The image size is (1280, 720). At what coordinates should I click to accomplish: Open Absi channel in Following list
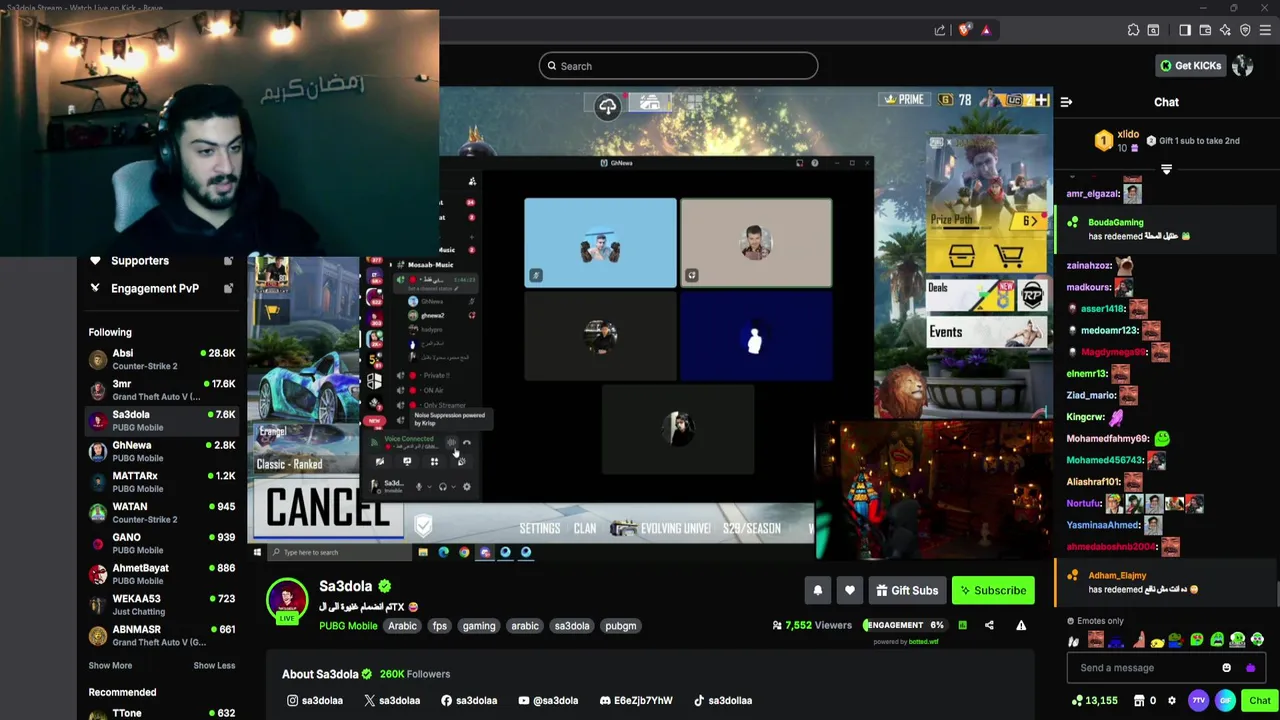[161, 359]
